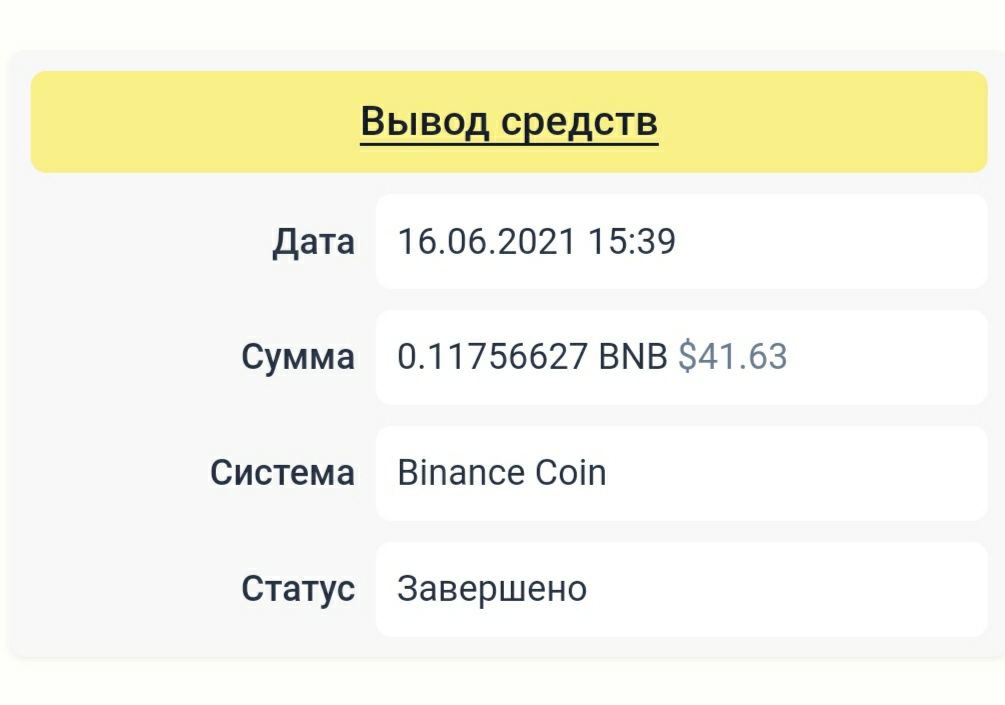Click the 0.11756627 amount number
1005x705 pixels.
pos(492,357)
